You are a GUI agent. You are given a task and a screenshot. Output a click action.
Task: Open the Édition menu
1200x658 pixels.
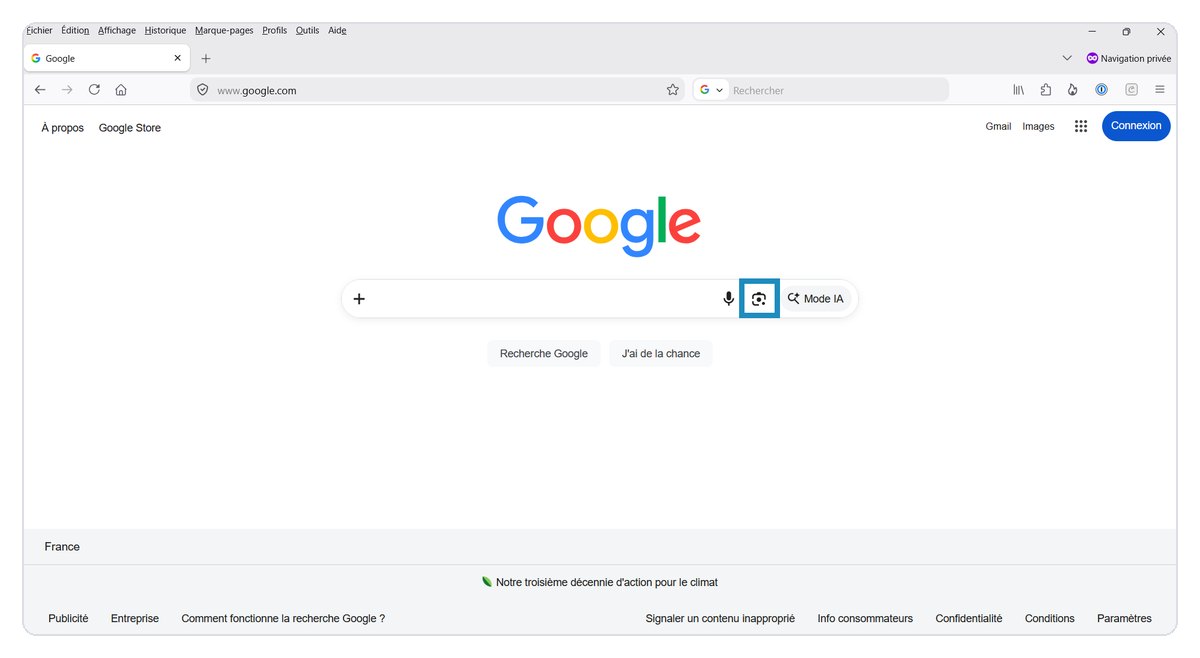(x=75, y=30)
